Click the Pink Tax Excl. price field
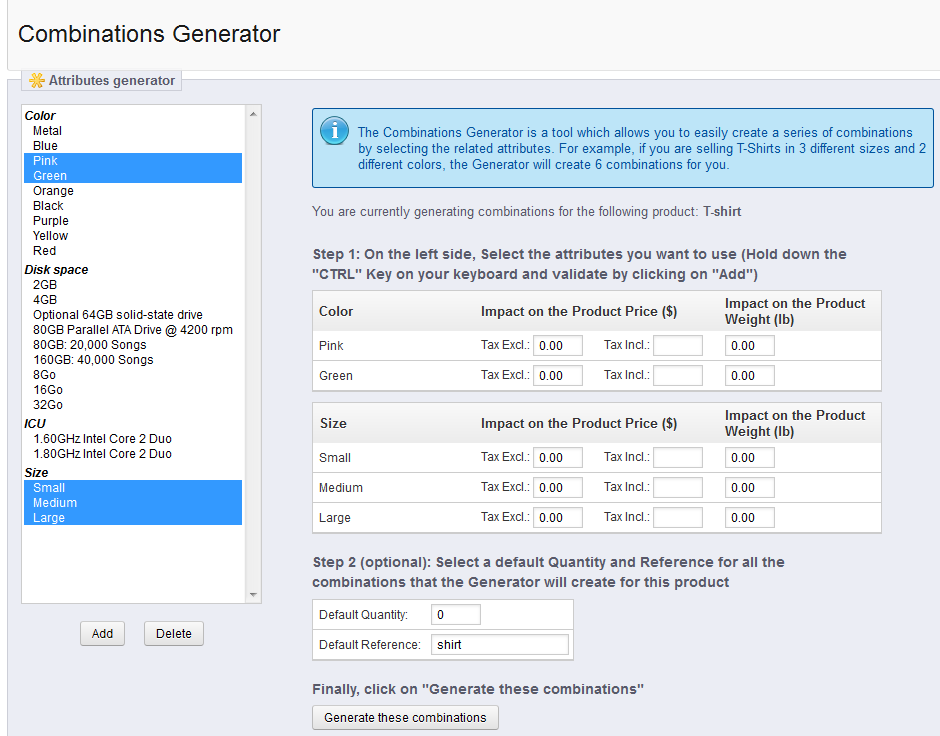The width and height of the screenshot is (940, 736). point(558,346)
